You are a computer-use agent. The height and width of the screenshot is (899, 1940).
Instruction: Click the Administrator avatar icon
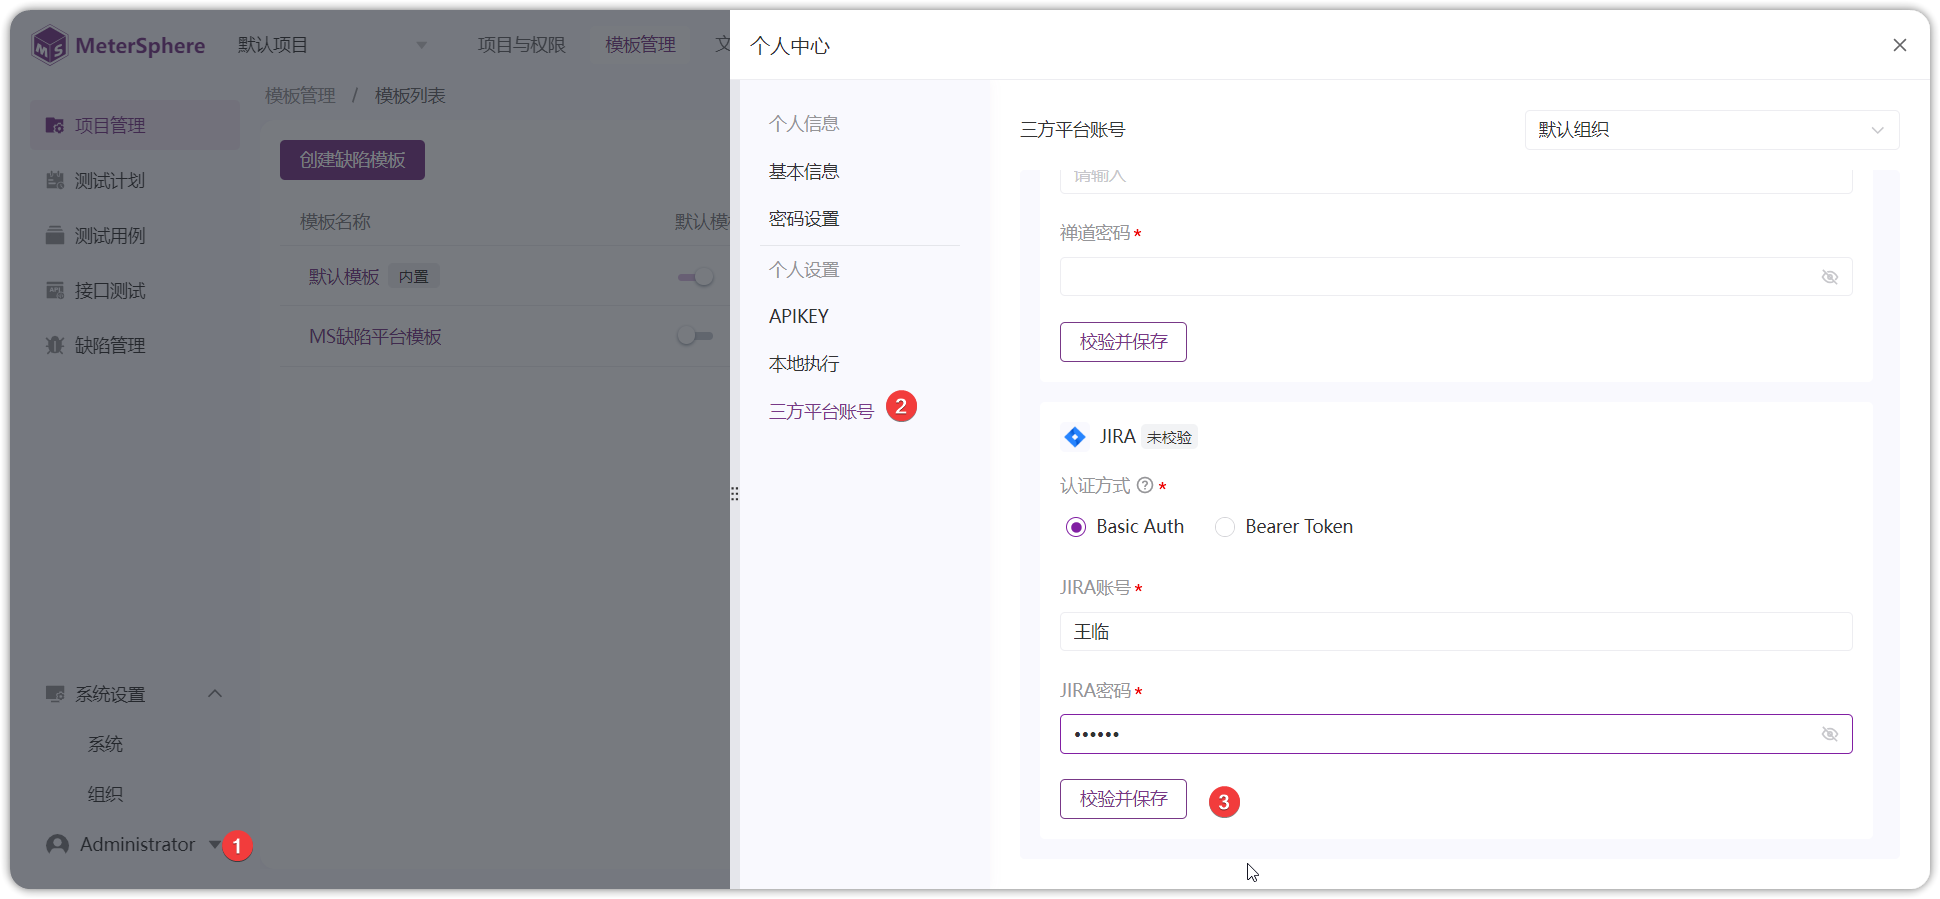(x=58, y=845)
